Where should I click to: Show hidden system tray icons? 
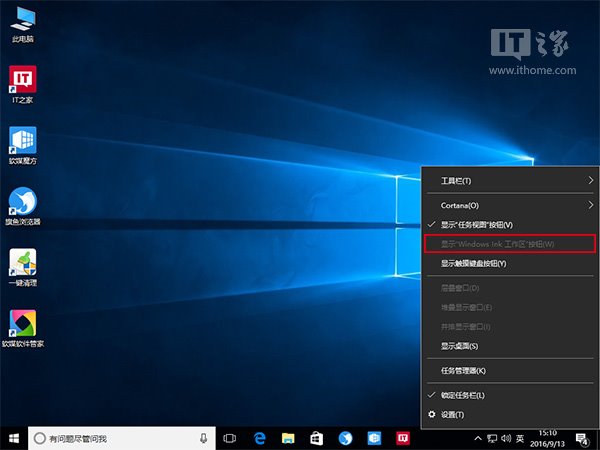coord(478,439)
